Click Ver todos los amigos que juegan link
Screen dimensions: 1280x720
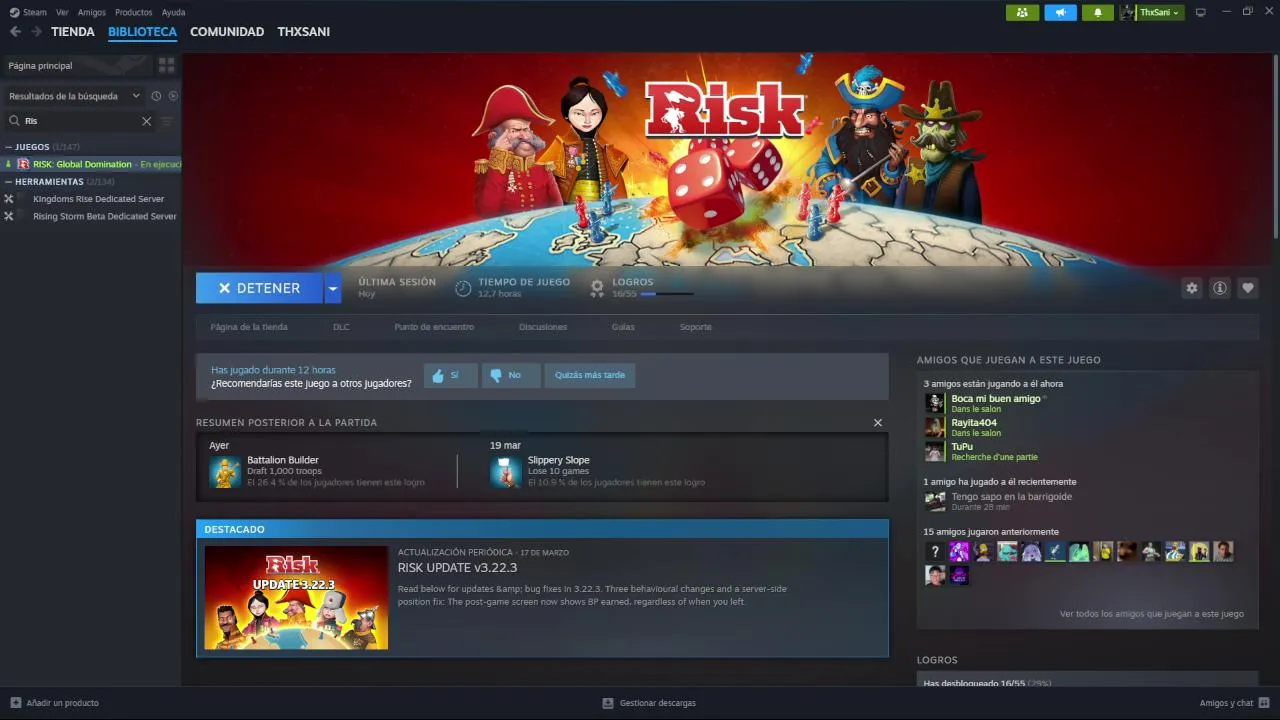coord(1152,614)
